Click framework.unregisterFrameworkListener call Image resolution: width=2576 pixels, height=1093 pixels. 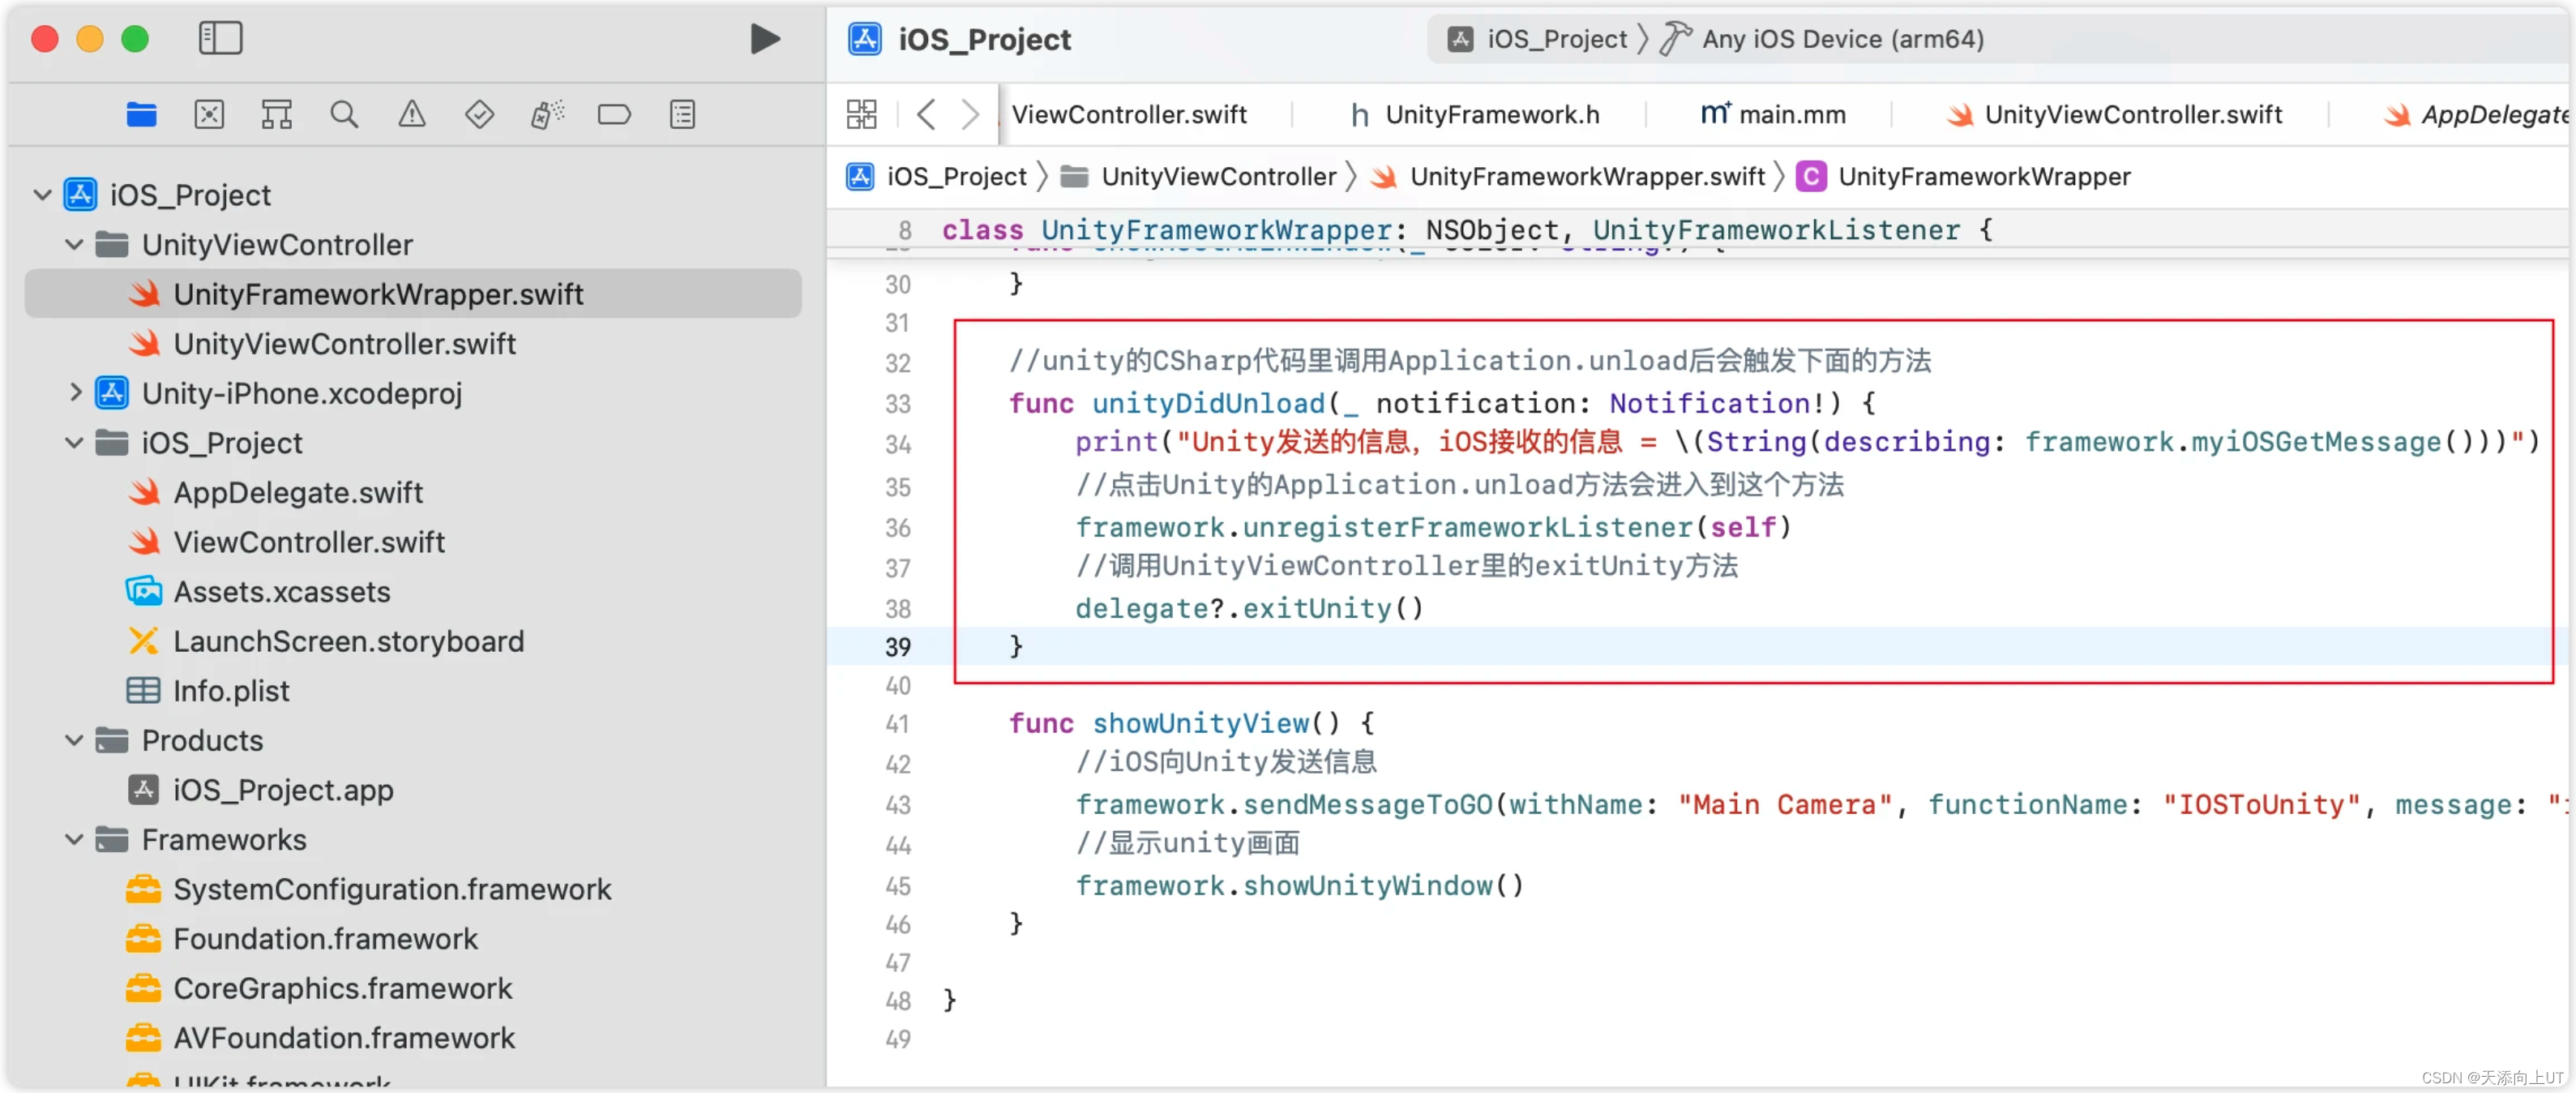click(x=1433, y=527)
